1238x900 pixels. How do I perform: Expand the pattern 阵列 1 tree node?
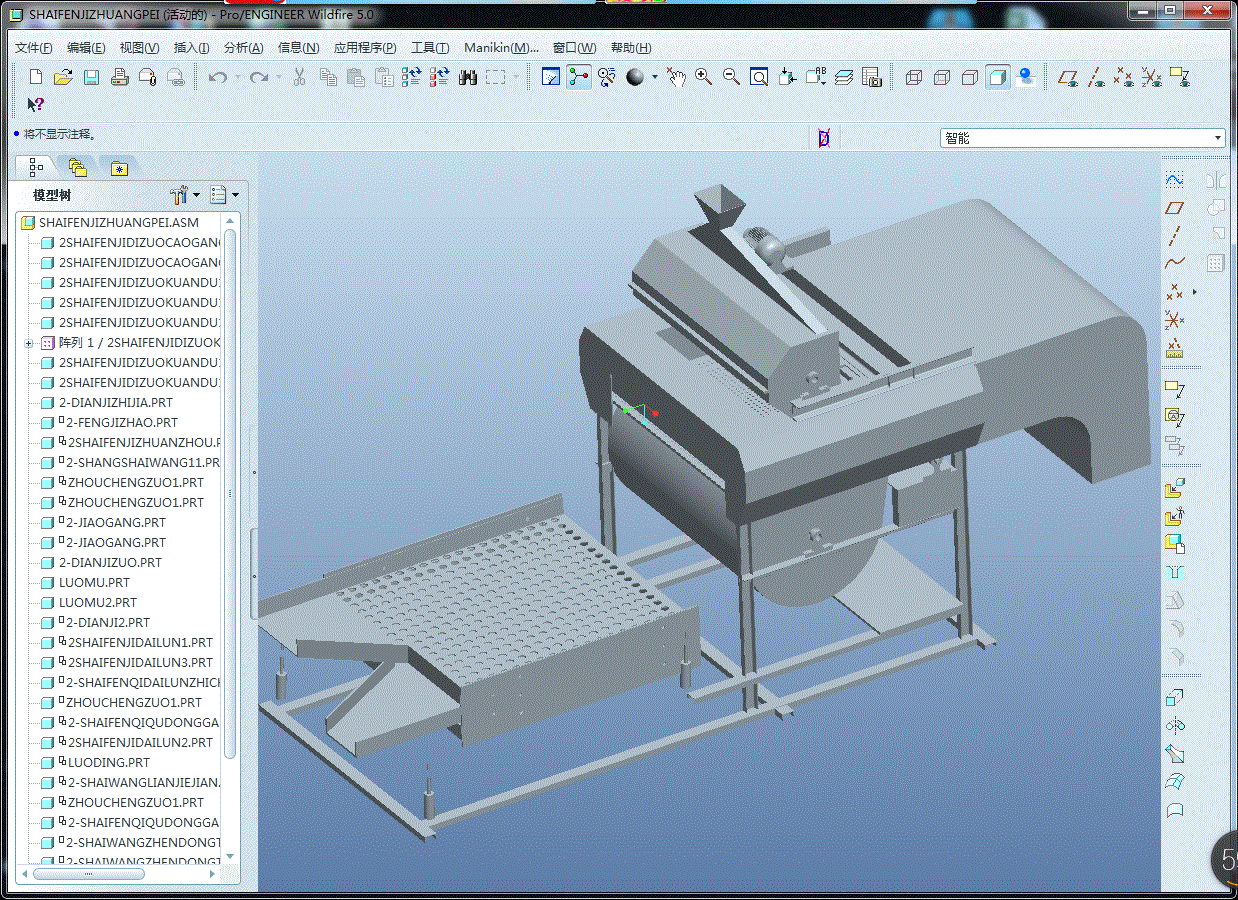point(29,342)
